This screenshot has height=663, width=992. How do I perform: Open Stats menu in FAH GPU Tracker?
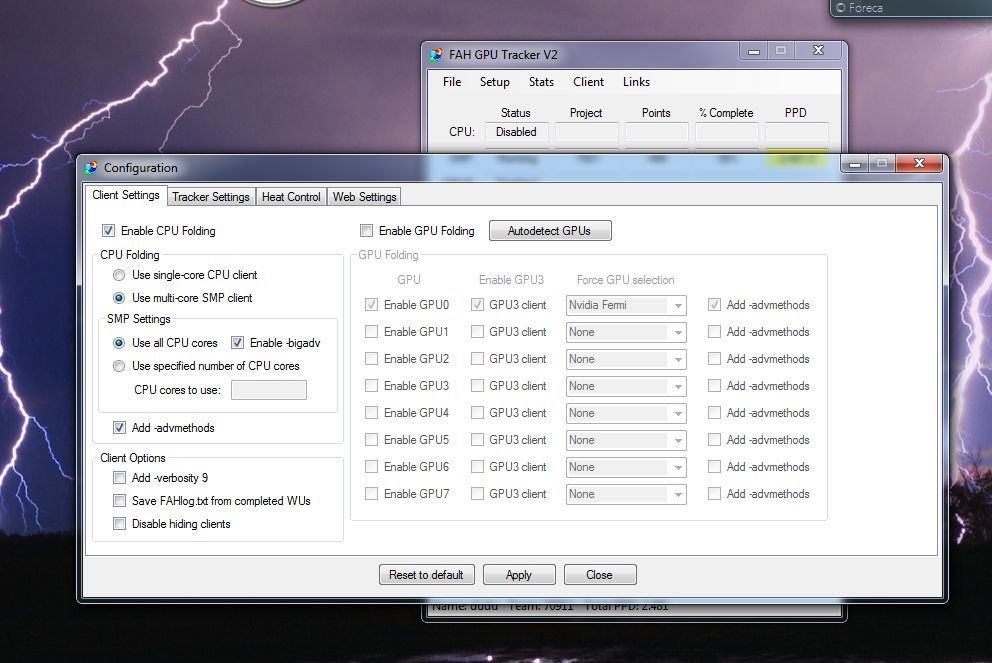[541, 82]
